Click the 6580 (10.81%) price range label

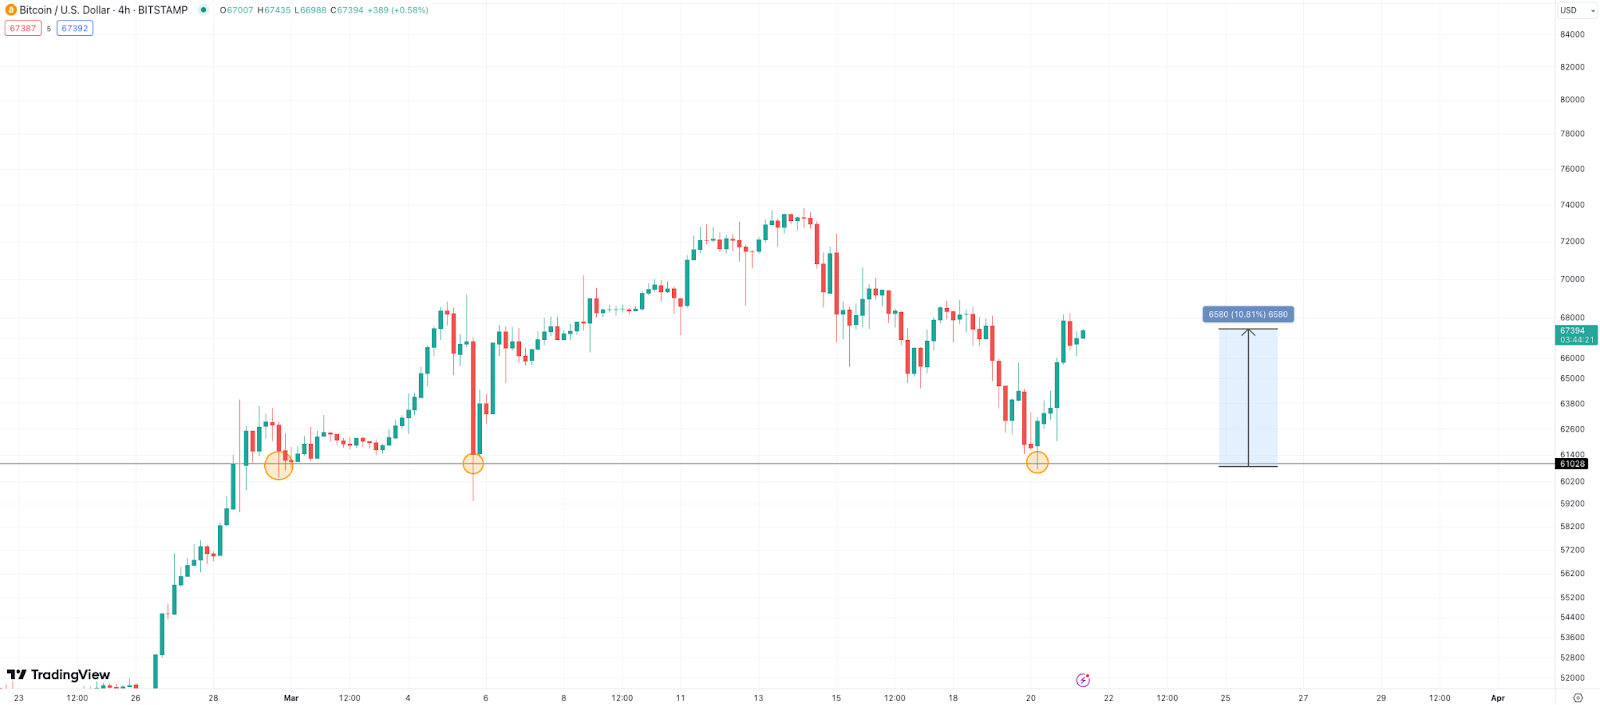[x=1247, y=314]
